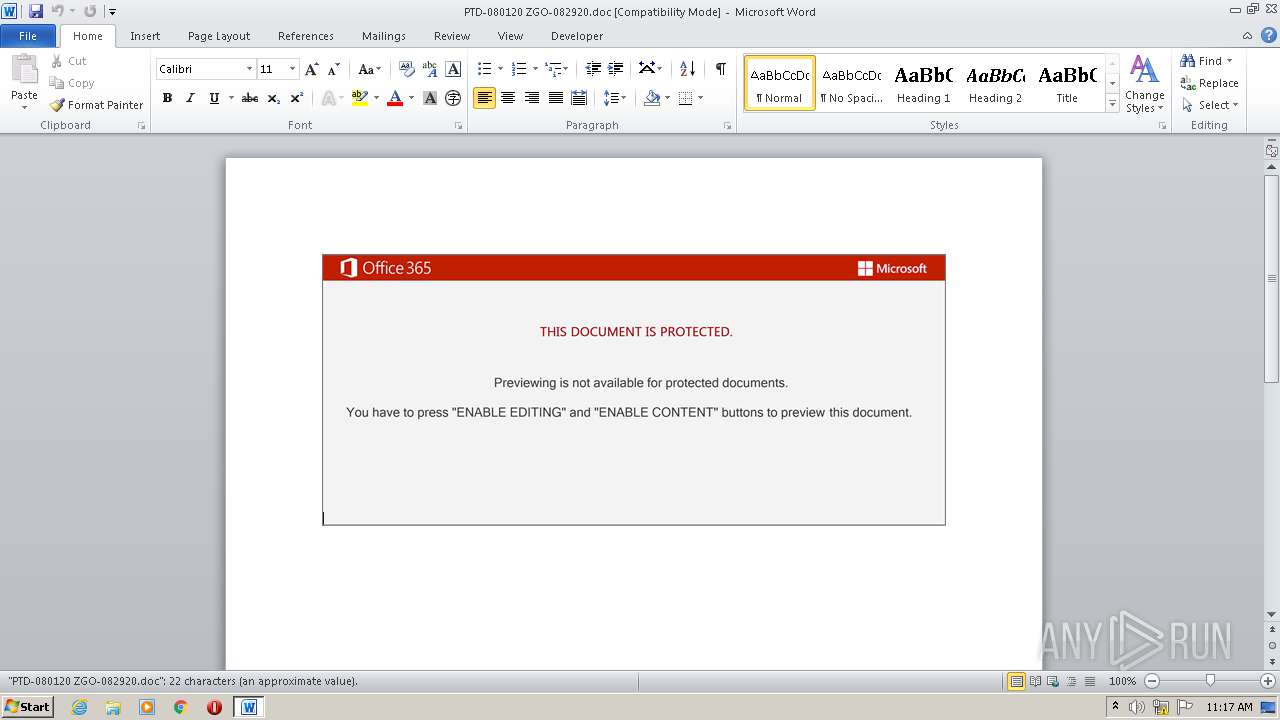
Task: Select Align Text Left
Action: [484, 98]
